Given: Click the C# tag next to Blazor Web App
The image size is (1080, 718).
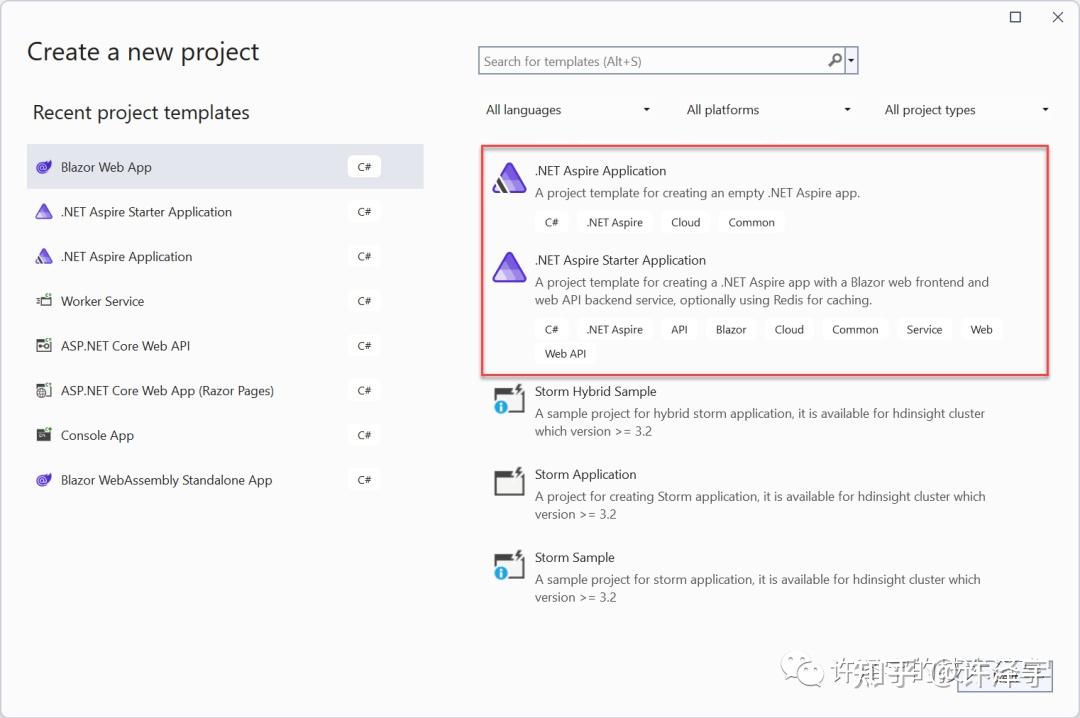Looking at the screenshot, I should tap(364, 166).
